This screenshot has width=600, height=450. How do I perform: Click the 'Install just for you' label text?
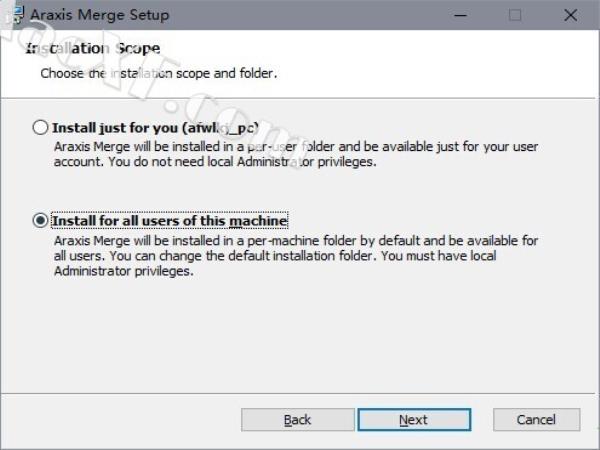pyautogui.click(x=156, y=128)
